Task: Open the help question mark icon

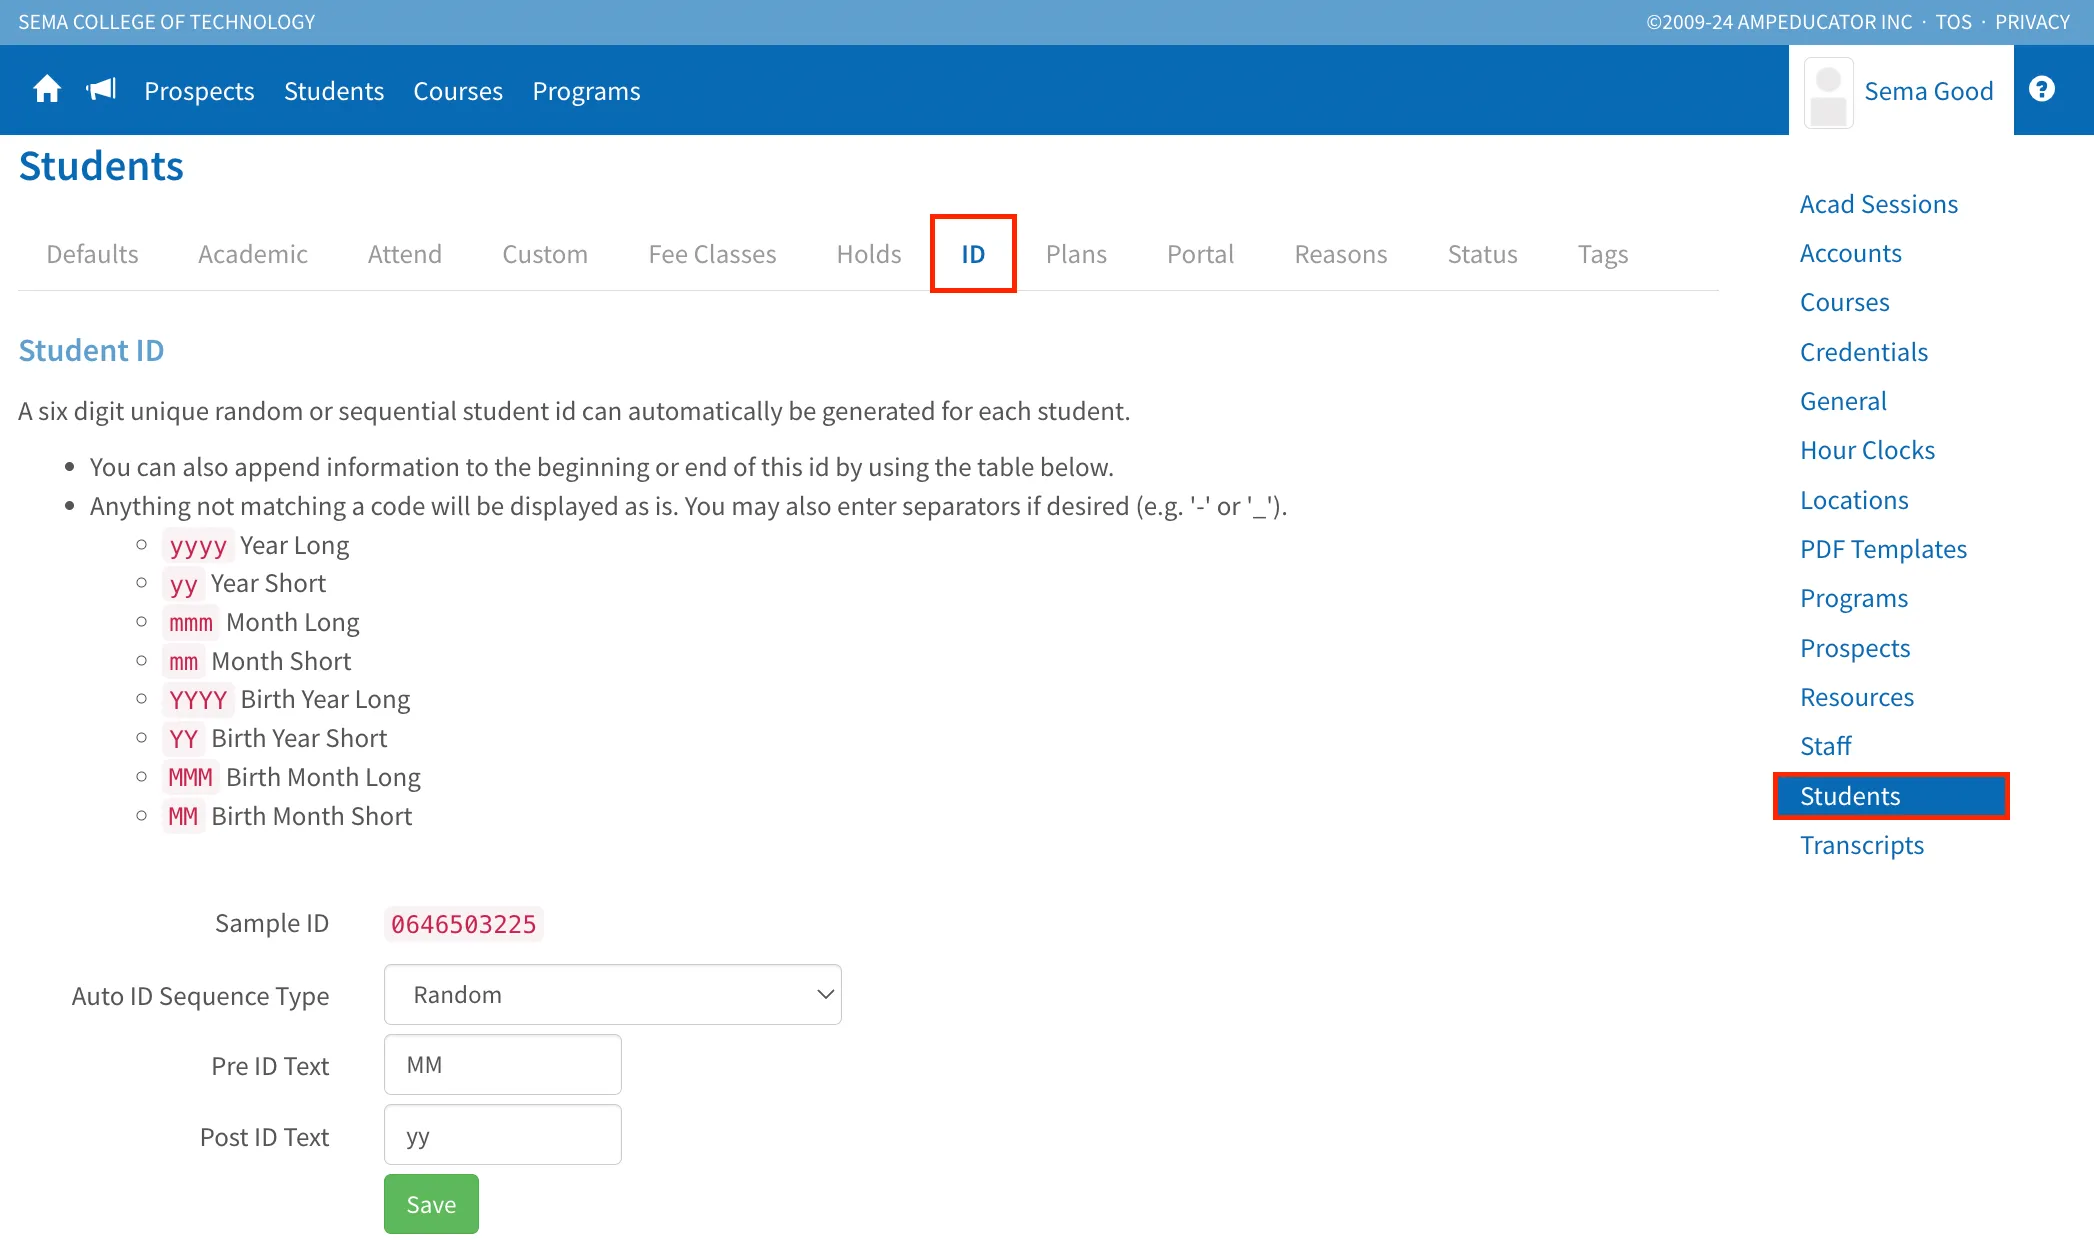Action: (2042, 90)
